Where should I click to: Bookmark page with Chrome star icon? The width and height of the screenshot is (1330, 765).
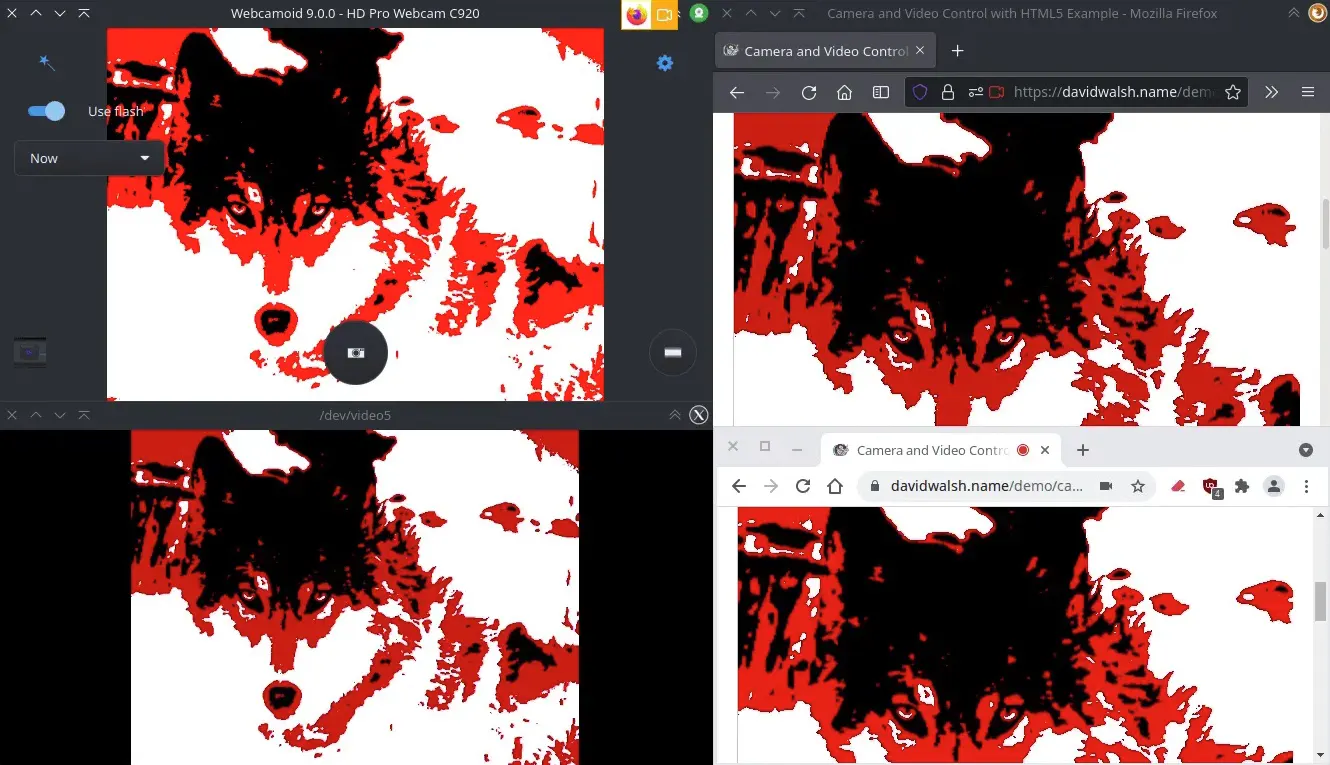coord(1138,486)
